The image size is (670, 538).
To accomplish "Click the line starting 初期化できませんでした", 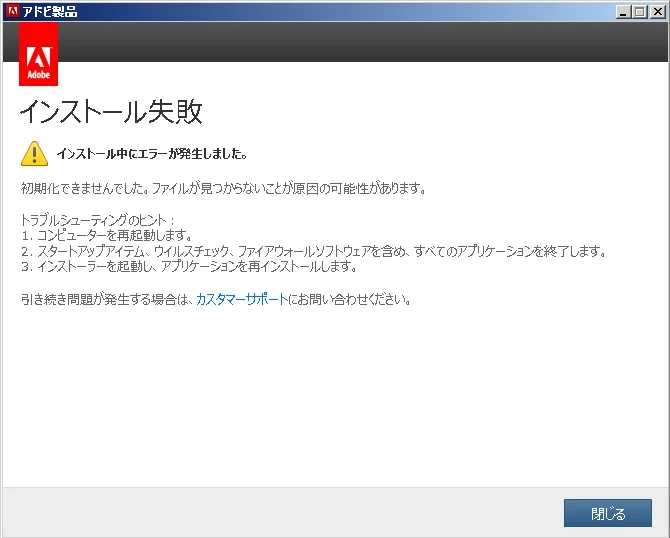I will tap(223, 188).
